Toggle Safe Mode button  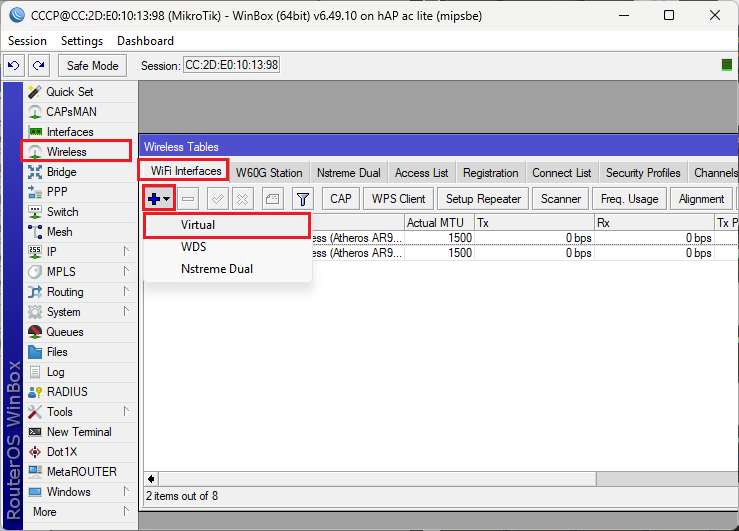click(92, 65)
